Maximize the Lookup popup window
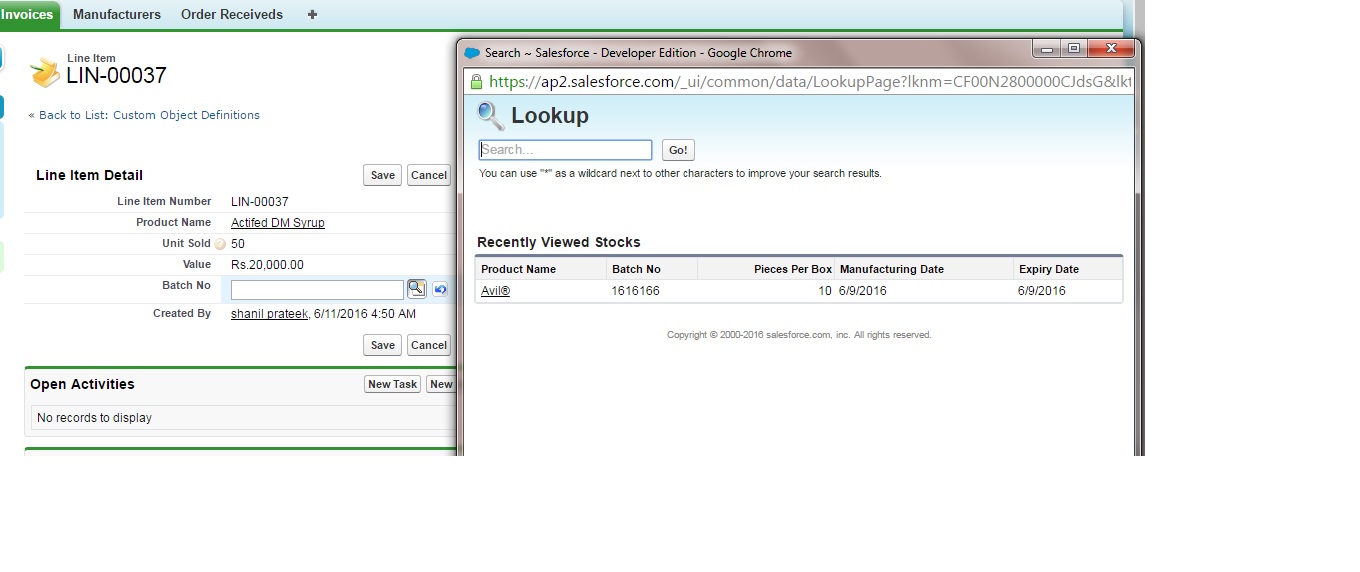The width and height of the screenshot is (1360, 572). click(x=1074, y=49)
